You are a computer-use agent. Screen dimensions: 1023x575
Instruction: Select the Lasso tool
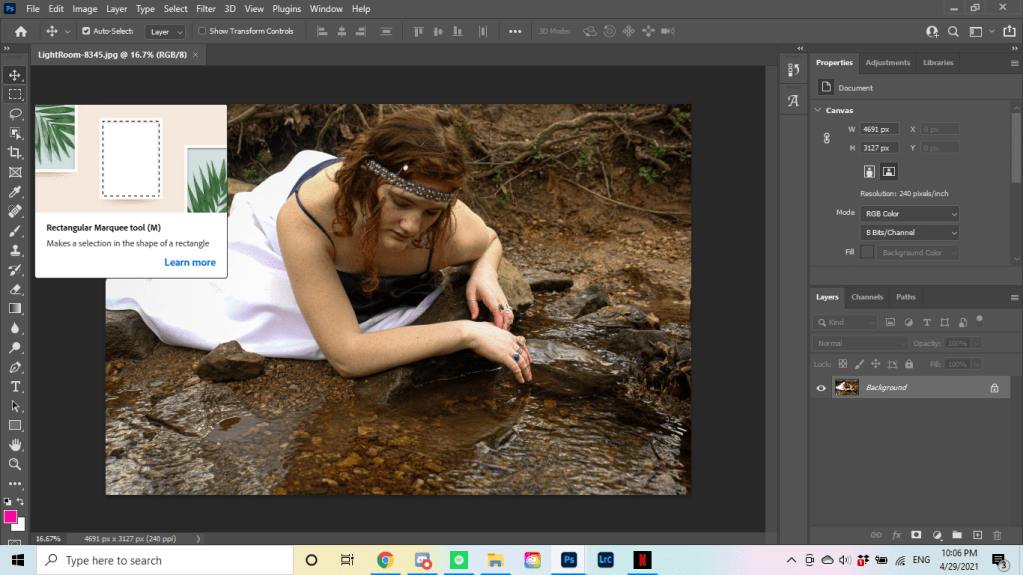(x=15, y=113)
